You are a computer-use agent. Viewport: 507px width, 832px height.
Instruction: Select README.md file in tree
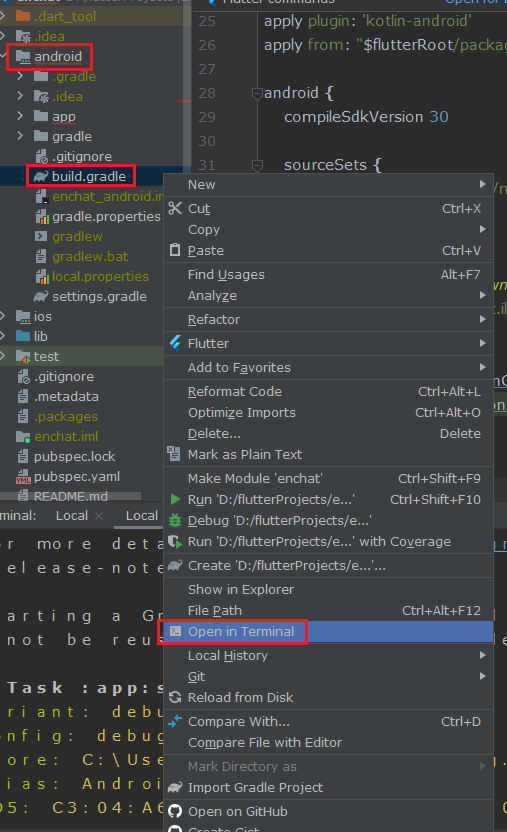pyautogui.click(x=71, y=496)
